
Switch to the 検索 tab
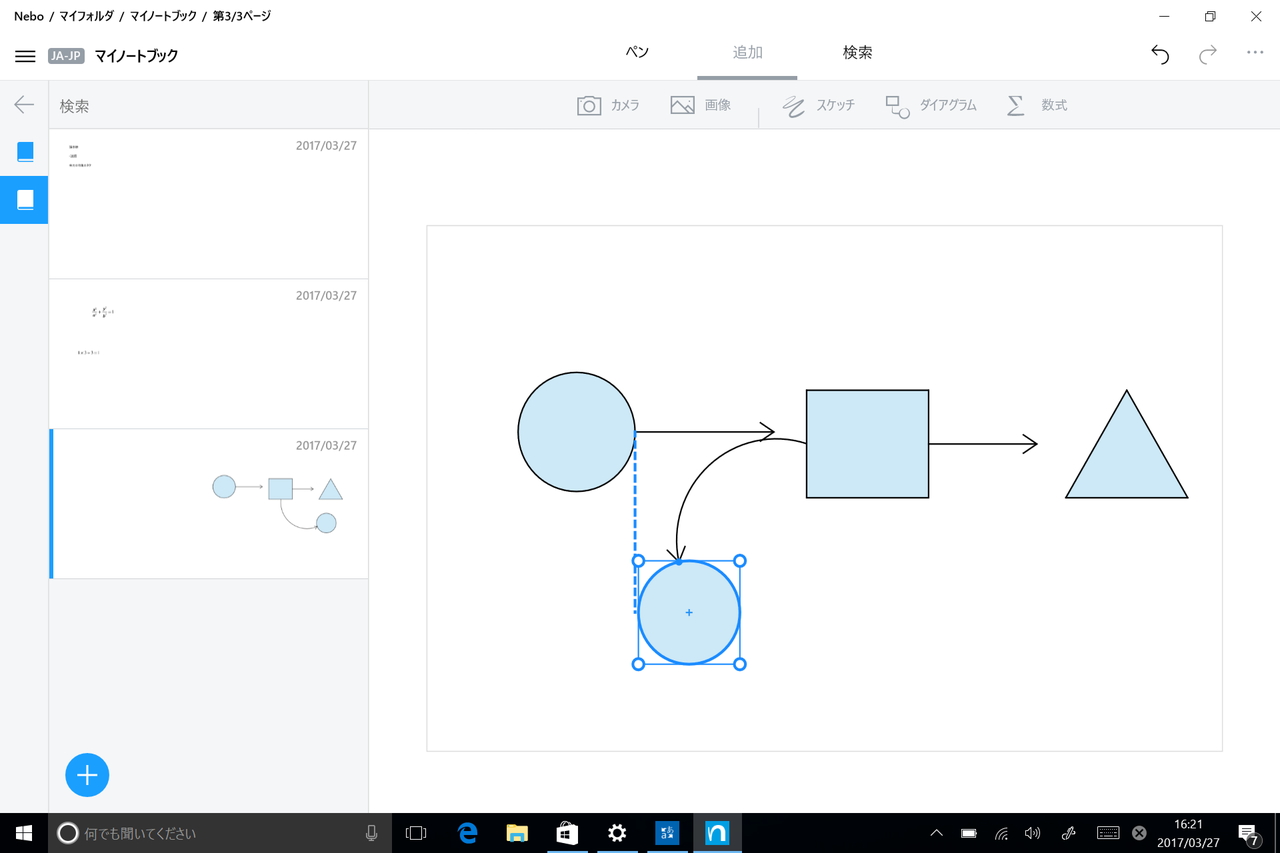(857, 52)
